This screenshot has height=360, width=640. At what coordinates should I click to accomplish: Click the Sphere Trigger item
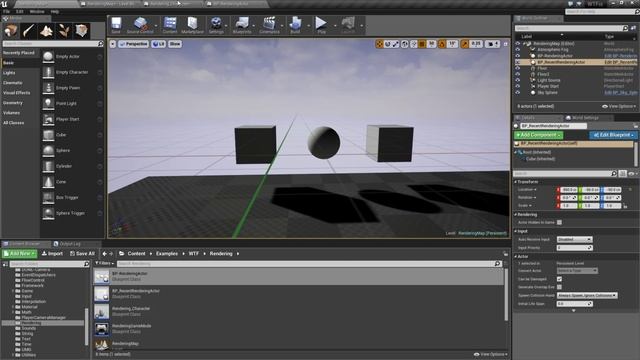click(72, 213)
